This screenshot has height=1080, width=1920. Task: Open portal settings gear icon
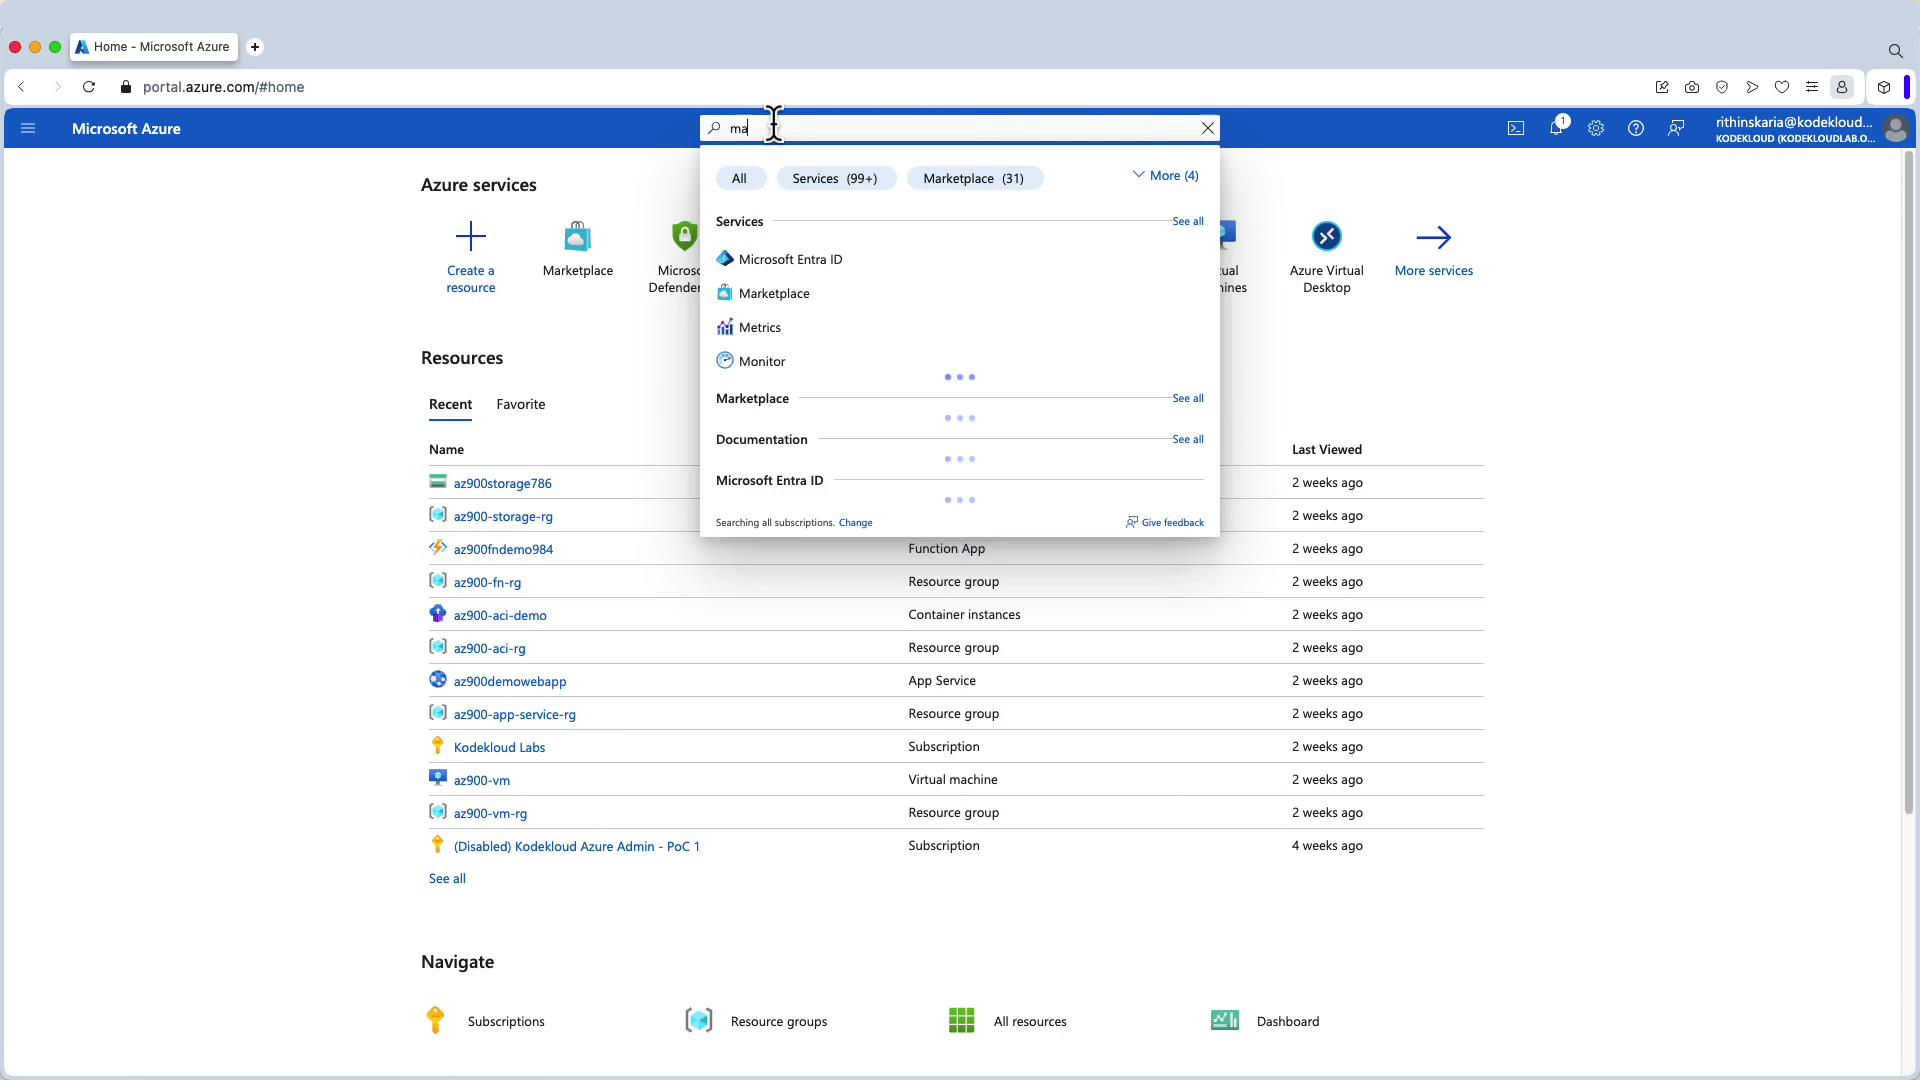tap(1596, 128)
